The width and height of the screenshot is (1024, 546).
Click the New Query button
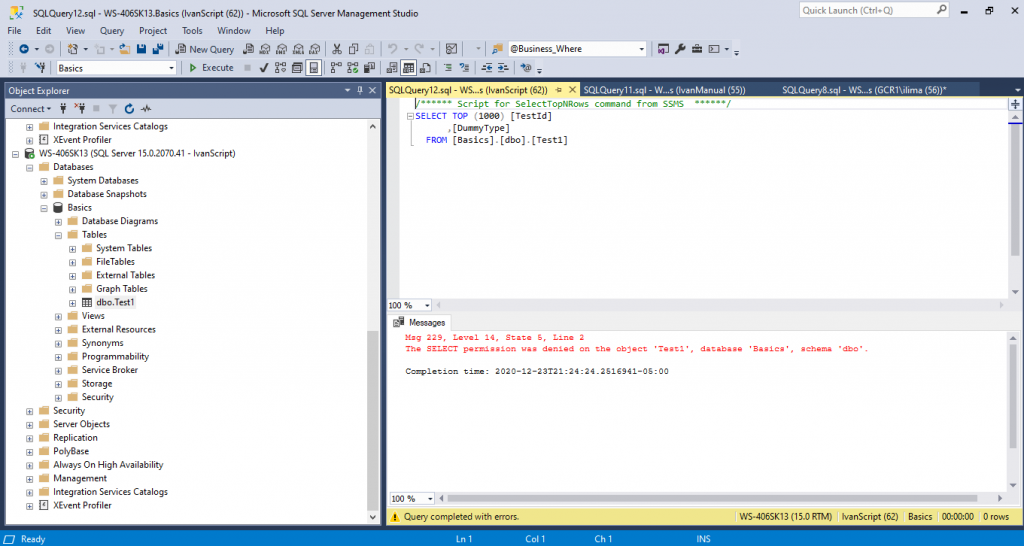[204, 49]
